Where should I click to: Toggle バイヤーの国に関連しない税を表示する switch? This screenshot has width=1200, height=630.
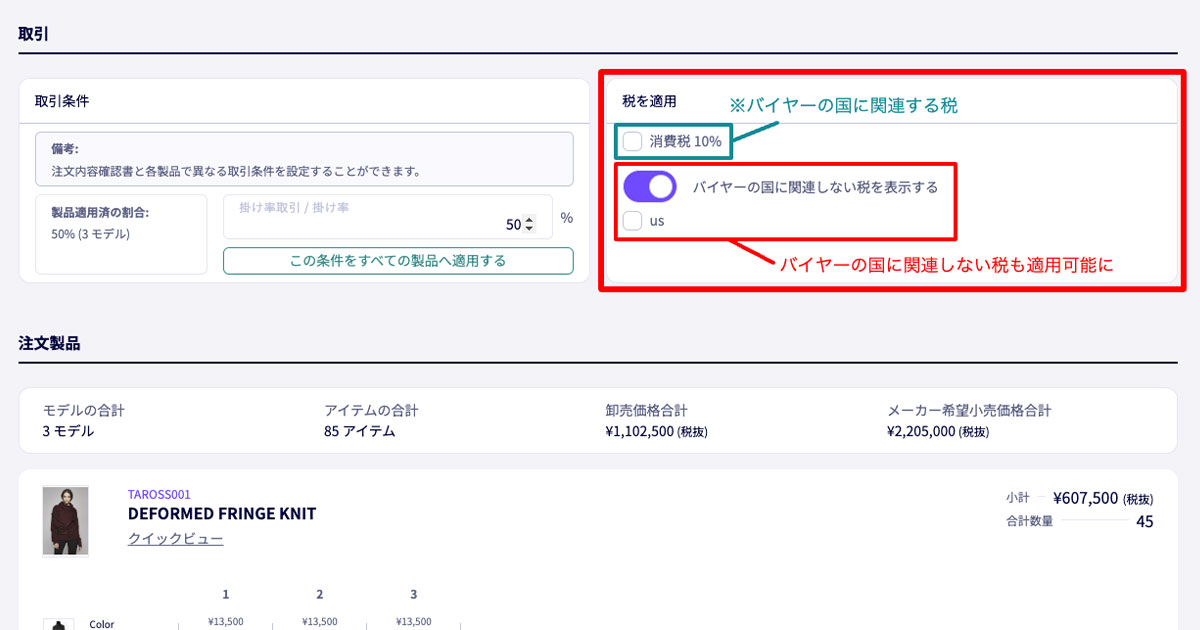coord(650,186)
